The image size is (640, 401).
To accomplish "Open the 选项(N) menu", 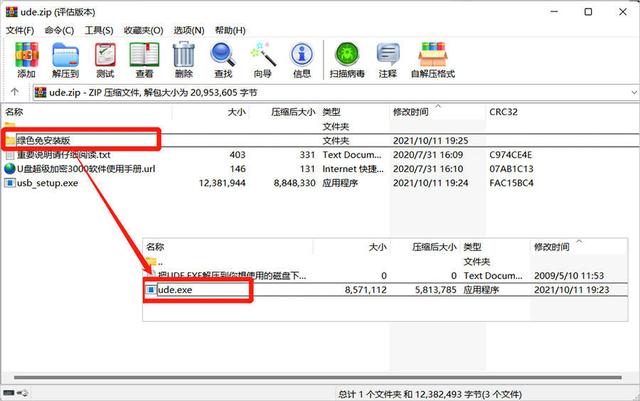I will pyautogui.click(x=189, y=31).
